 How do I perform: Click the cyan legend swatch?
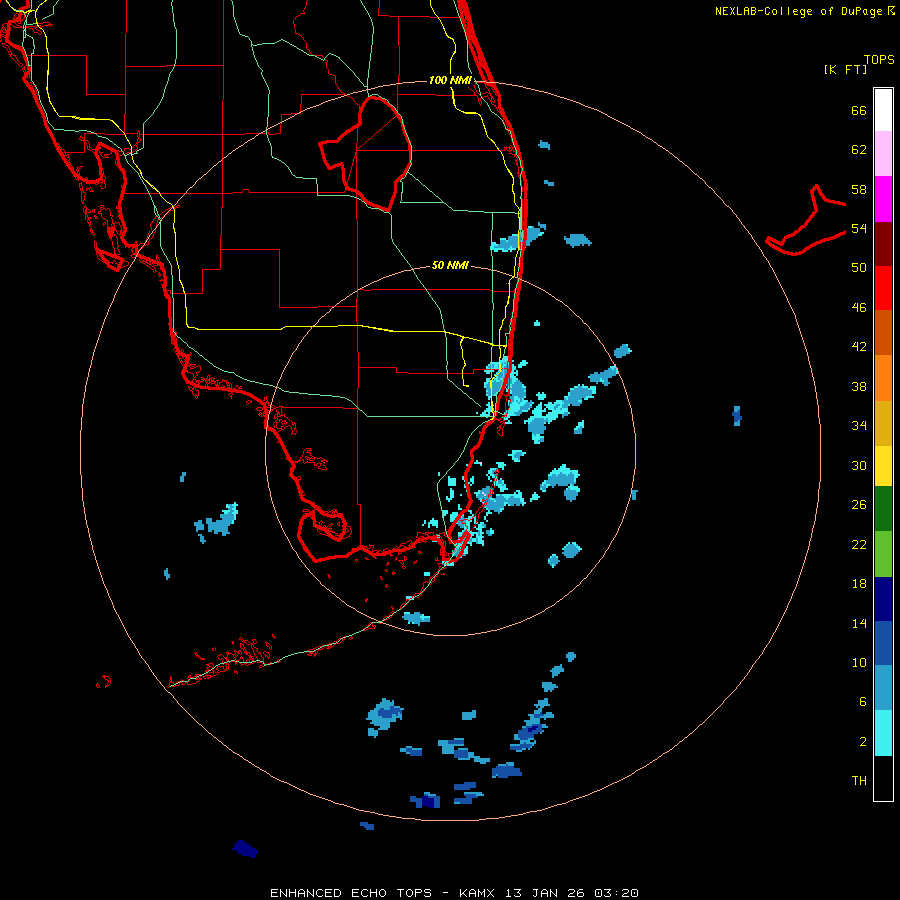pos(883,734)
